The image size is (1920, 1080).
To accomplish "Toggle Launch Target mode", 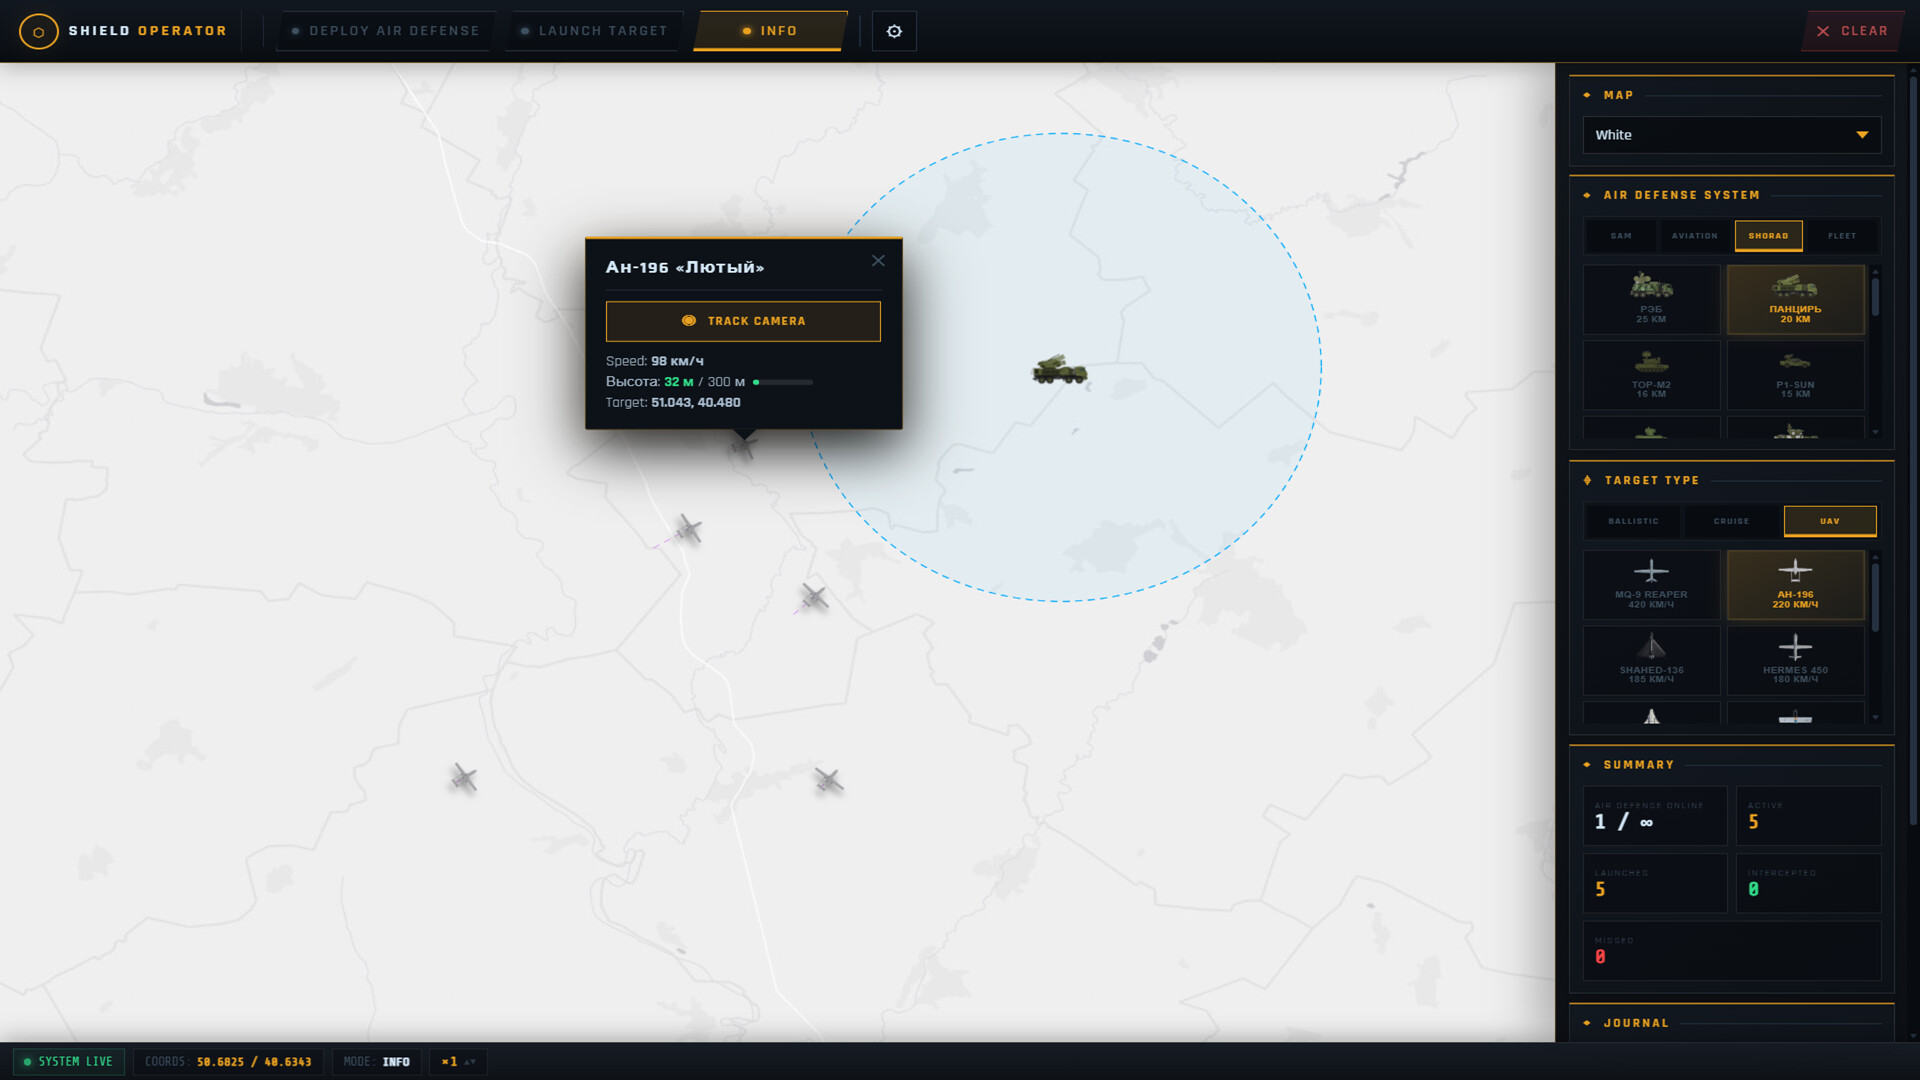I will [x=594, y=31].
